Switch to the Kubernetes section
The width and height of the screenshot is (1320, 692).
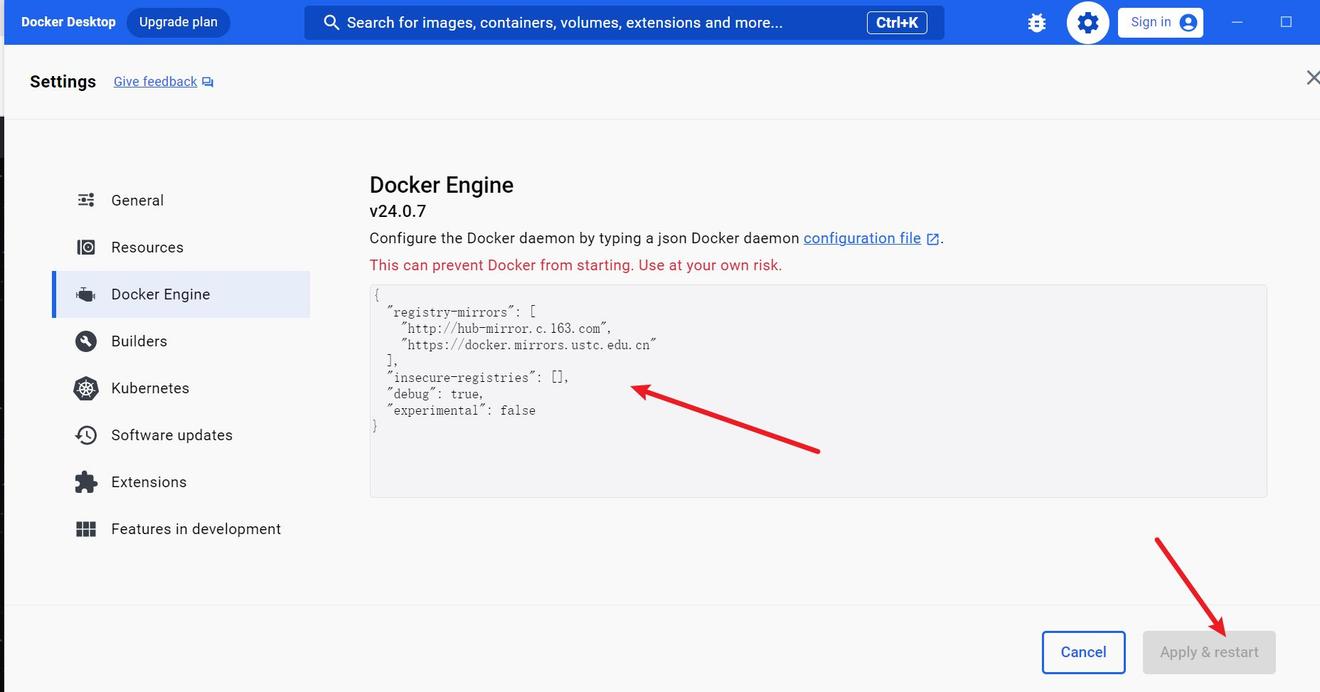150,388
